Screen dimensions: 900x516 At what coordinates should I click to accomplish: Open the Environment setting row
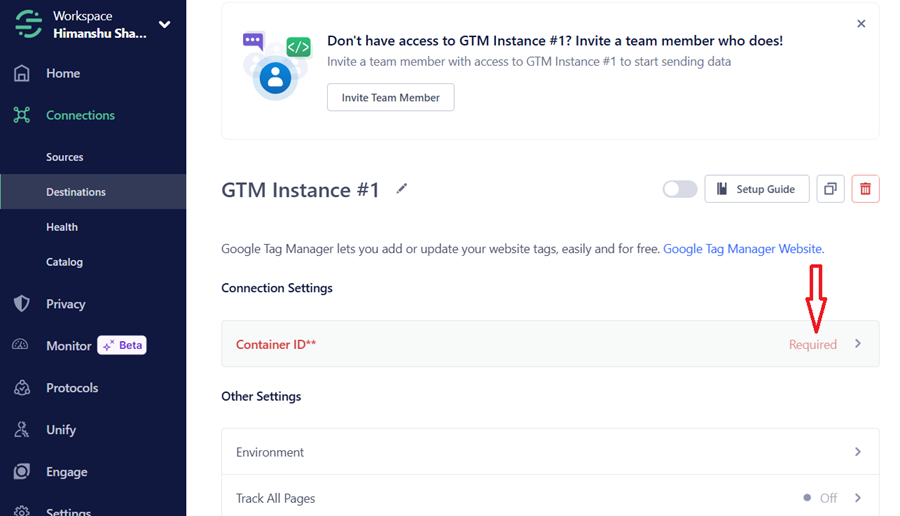(x=550, y=452)
